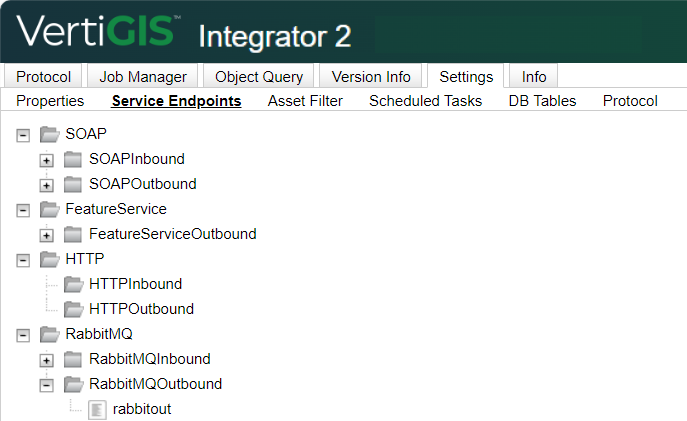Click the HTTPInbound folder icon
This screenshot has height=421, width=687.
click(x=73, y=284)
